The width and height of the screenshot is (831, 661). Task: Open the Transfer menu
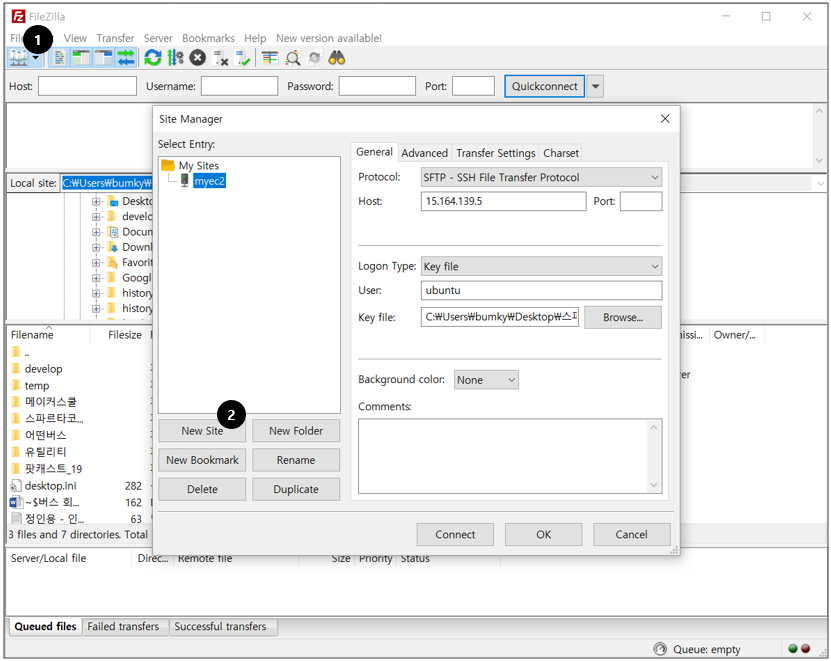click(115, 38)
